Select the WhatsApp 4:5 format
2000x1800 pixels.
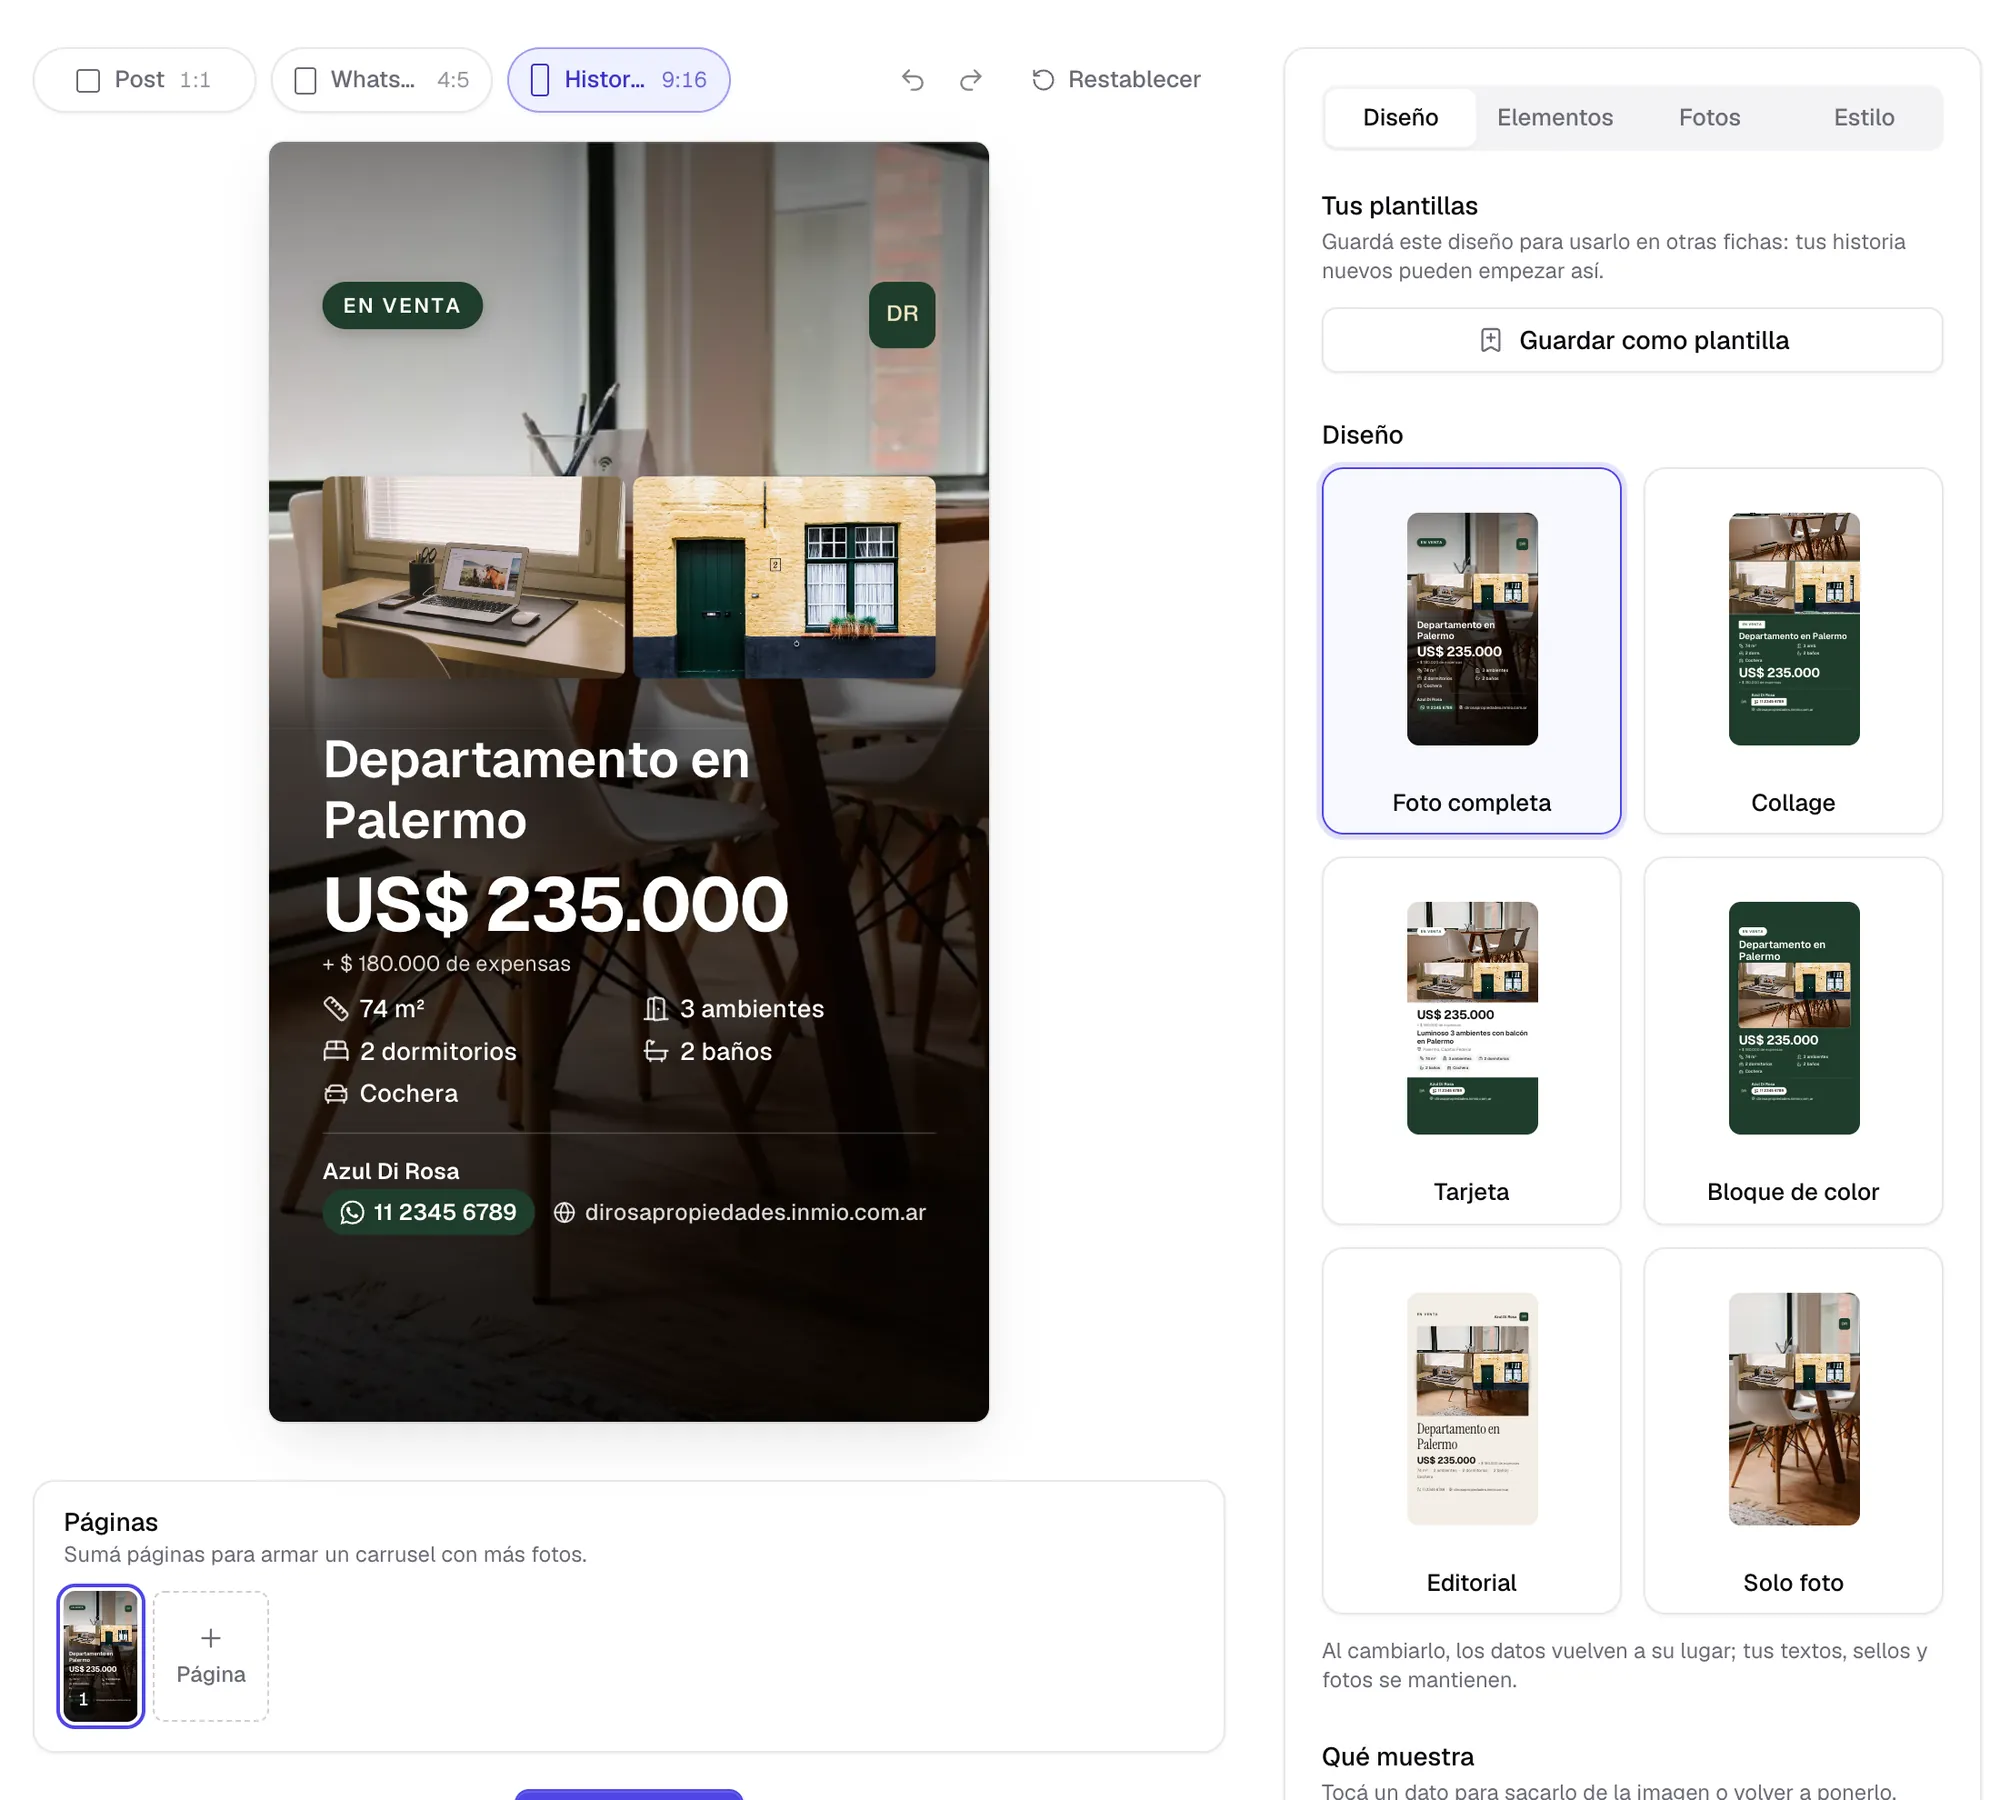coord(381,80)
